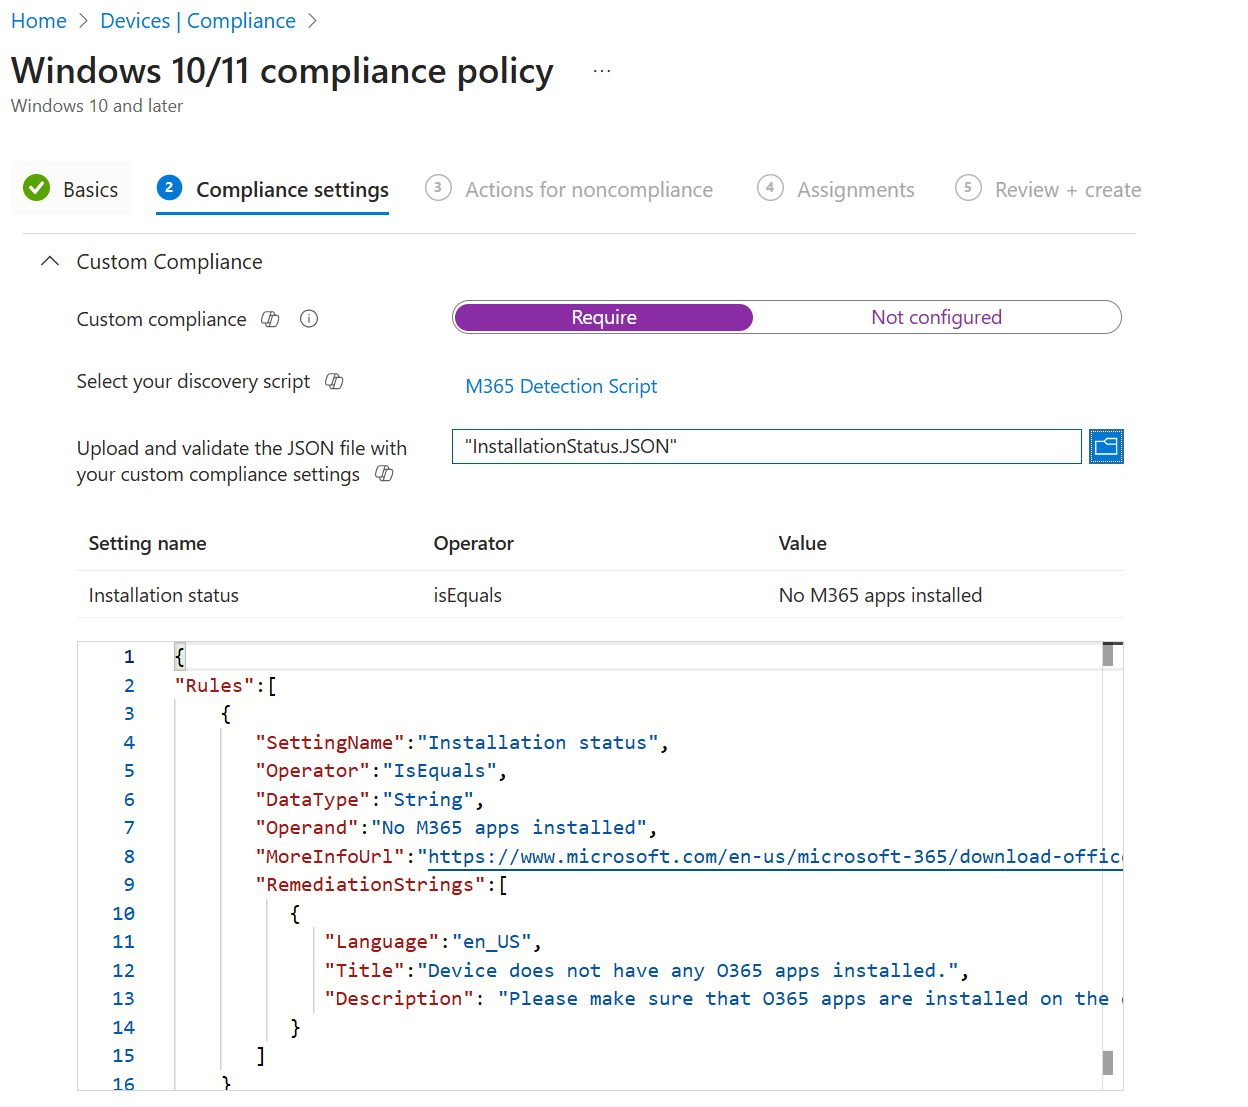This screenshot has width=1248, height=1107.
Task: Click the isEquals operator cell
Action: (467, 595)
